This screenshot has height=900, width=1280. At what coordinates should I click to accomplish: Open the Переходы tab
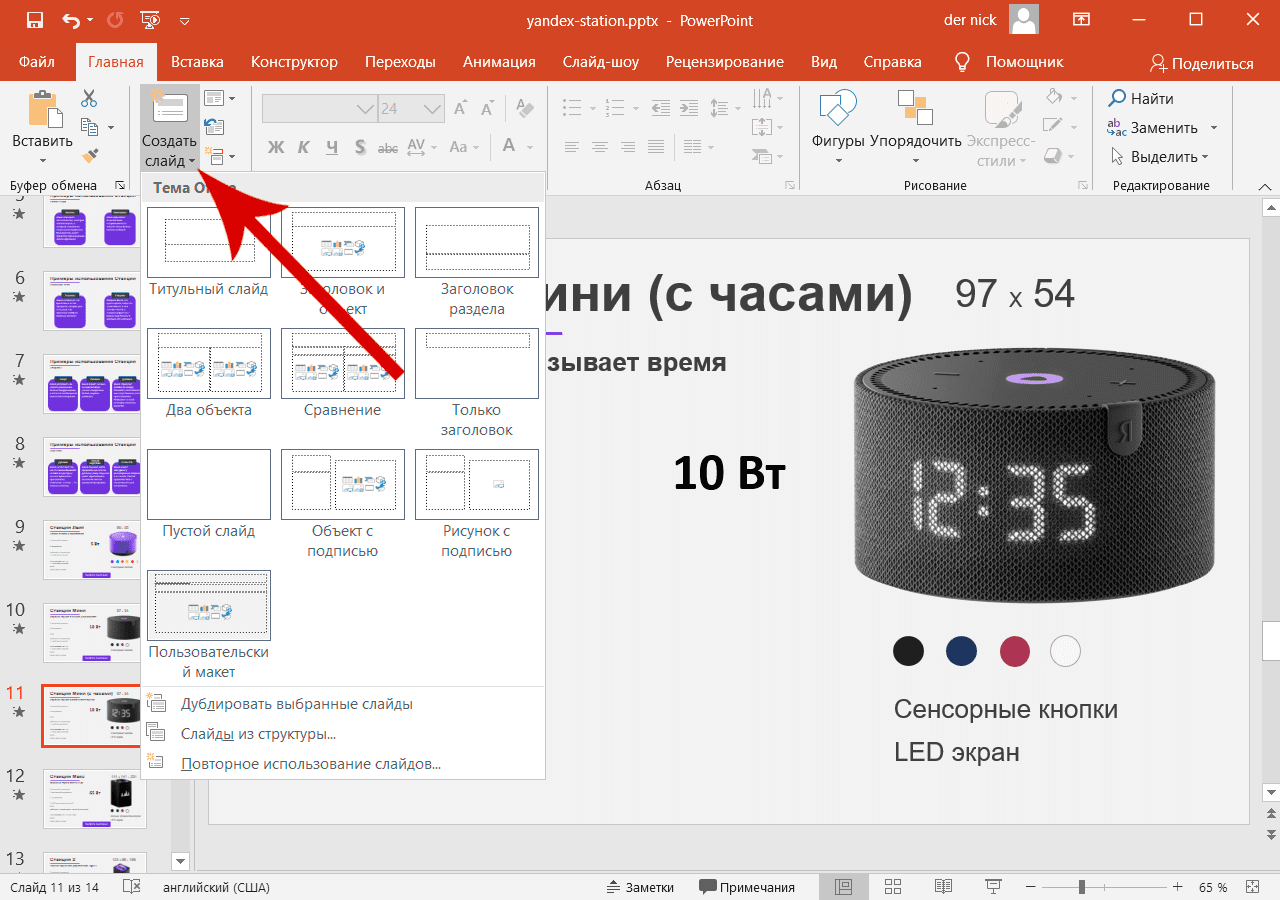pos(400,62)
